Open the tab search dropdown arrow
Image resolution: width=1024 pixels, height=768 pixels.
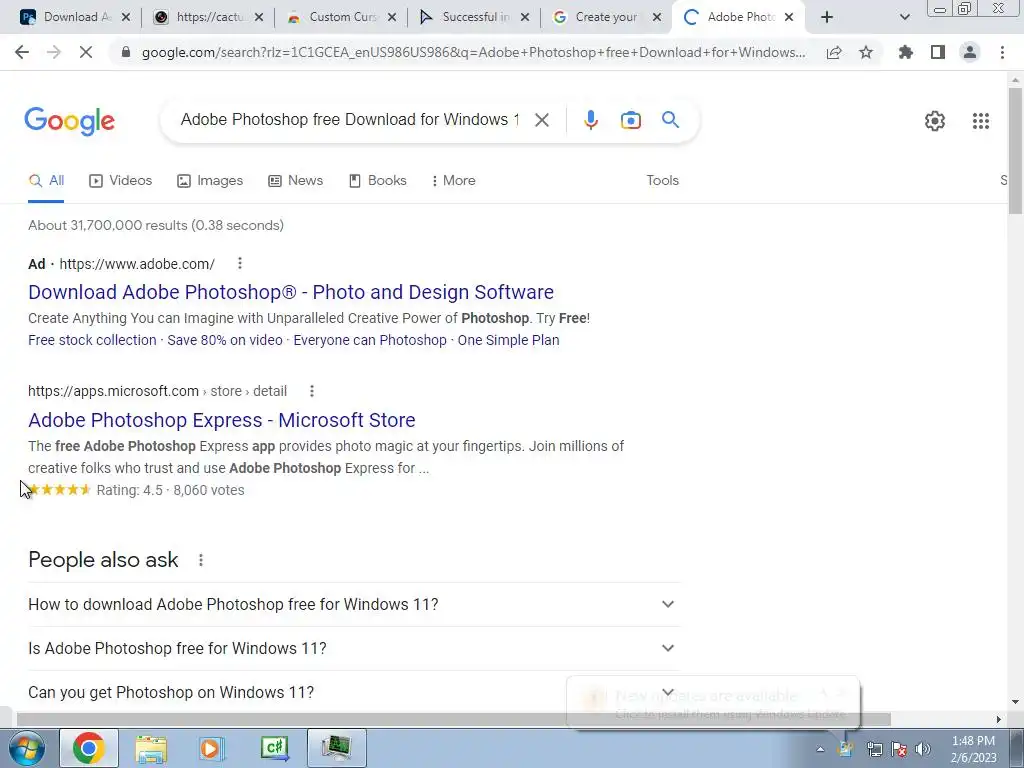tap(904, 17)
